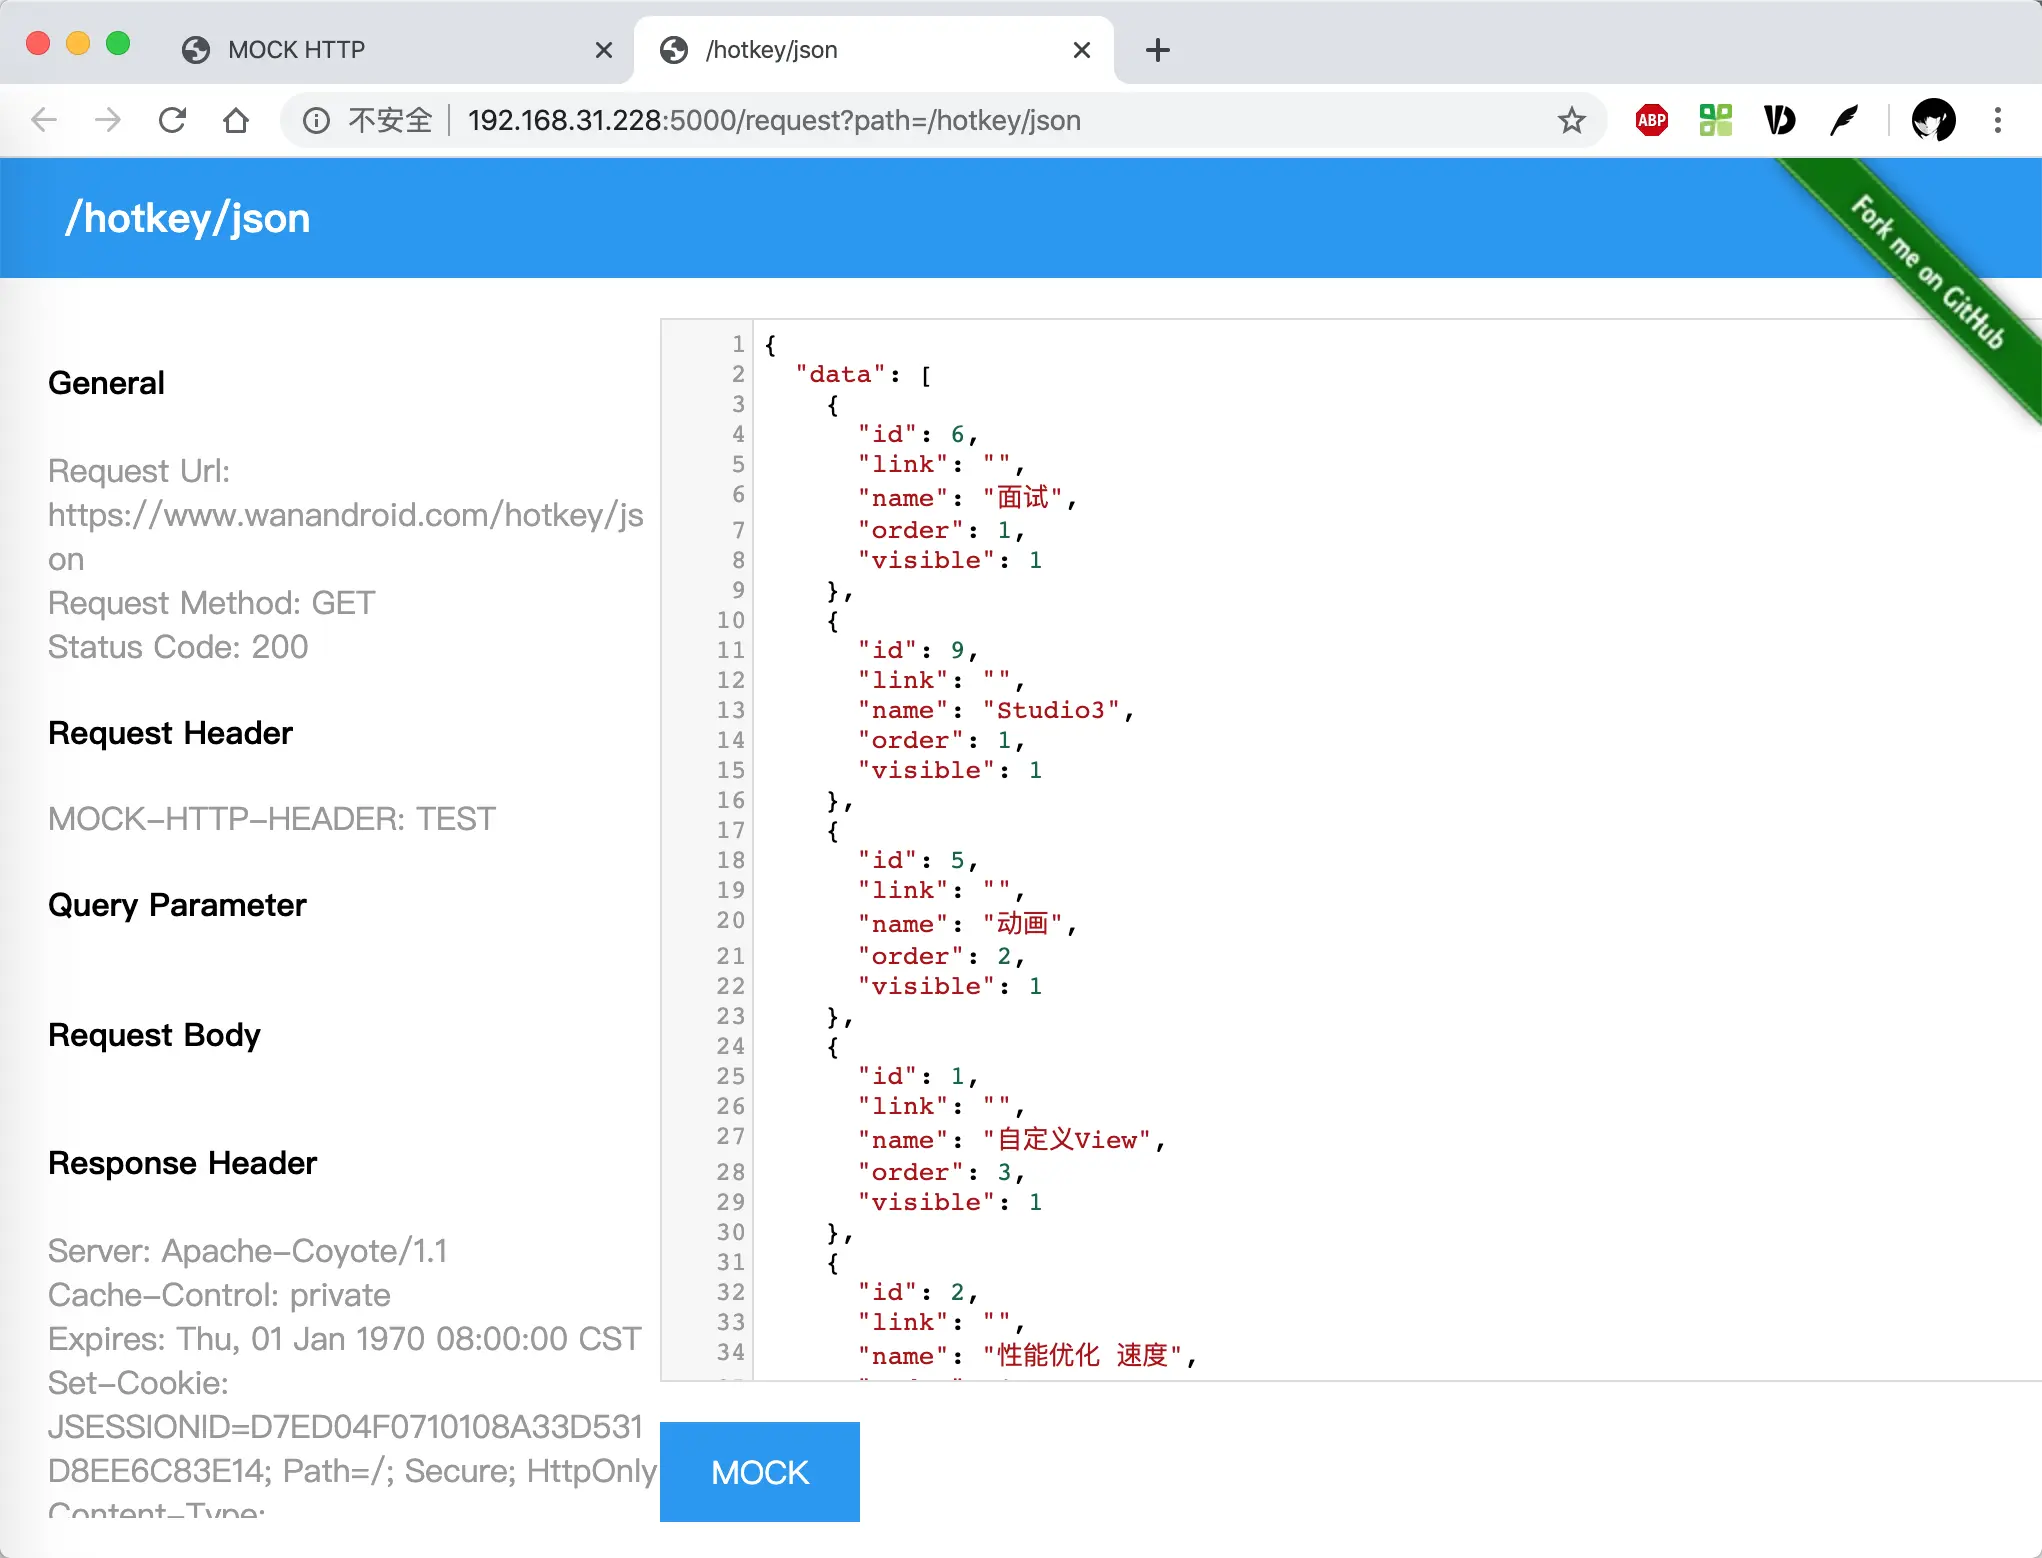Bookmark this page with the star icon

tap(1571, 121)
